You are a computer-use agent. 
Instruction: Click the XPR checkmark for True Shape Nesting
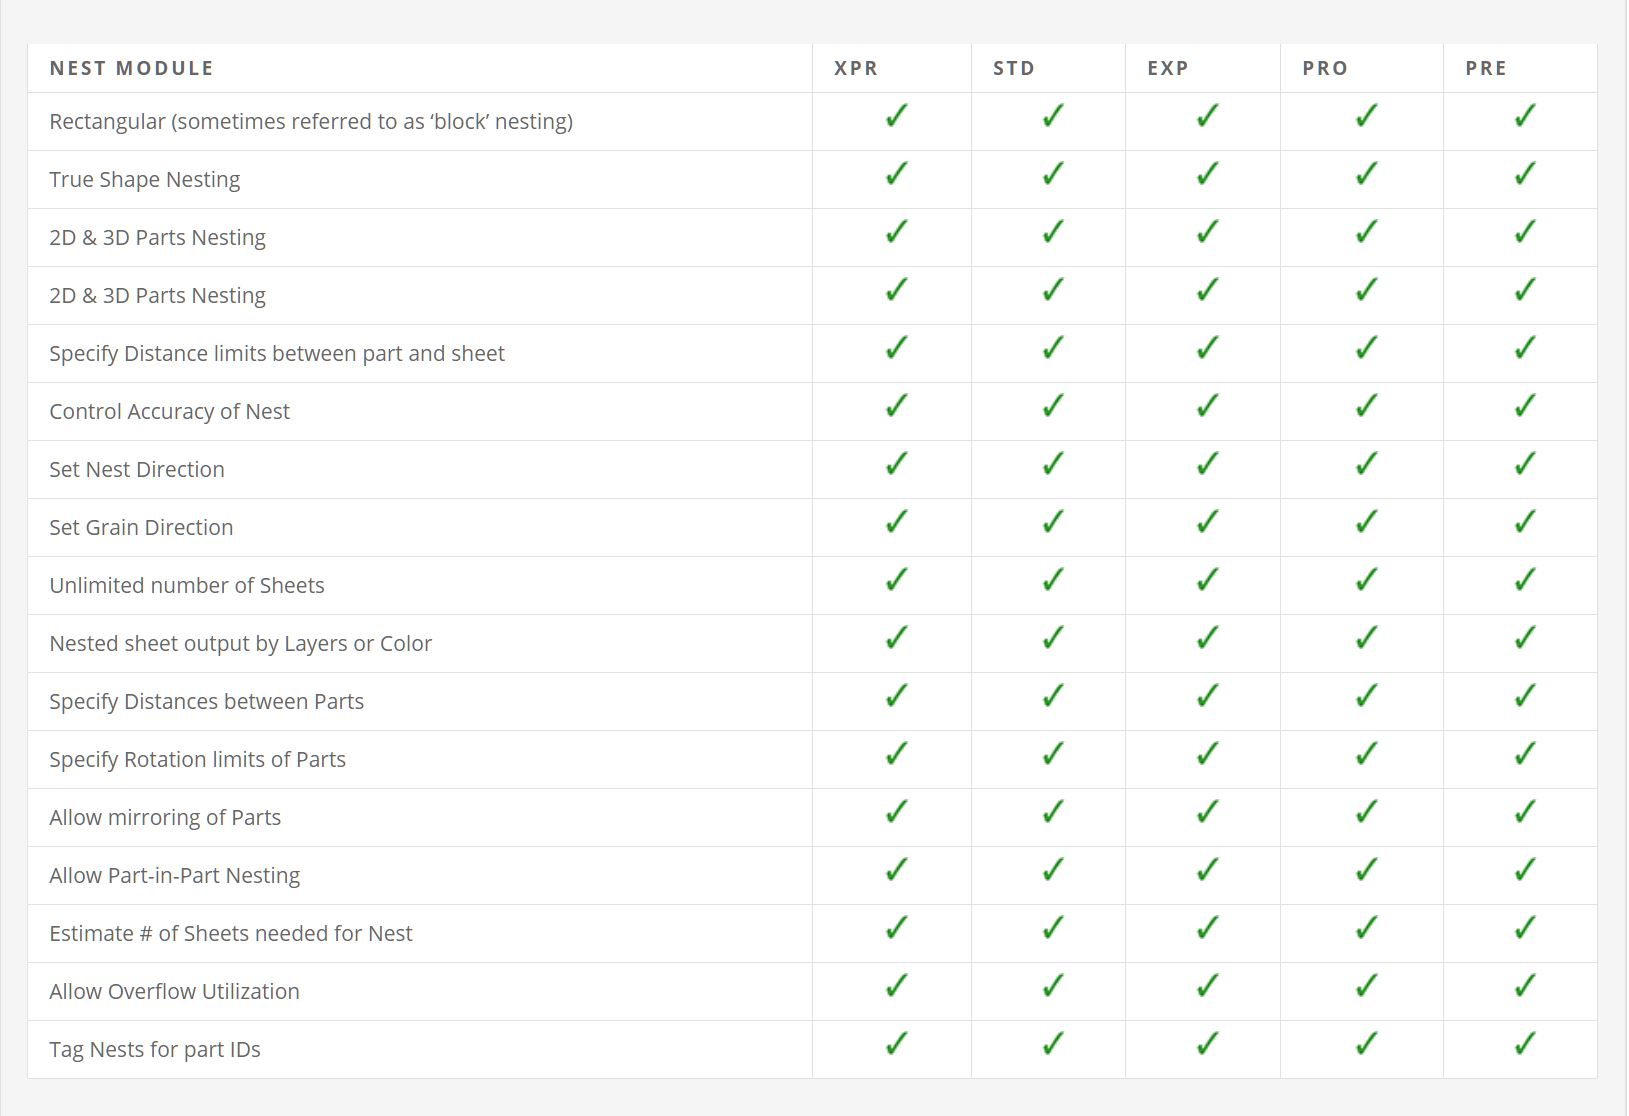coord(897,174)
